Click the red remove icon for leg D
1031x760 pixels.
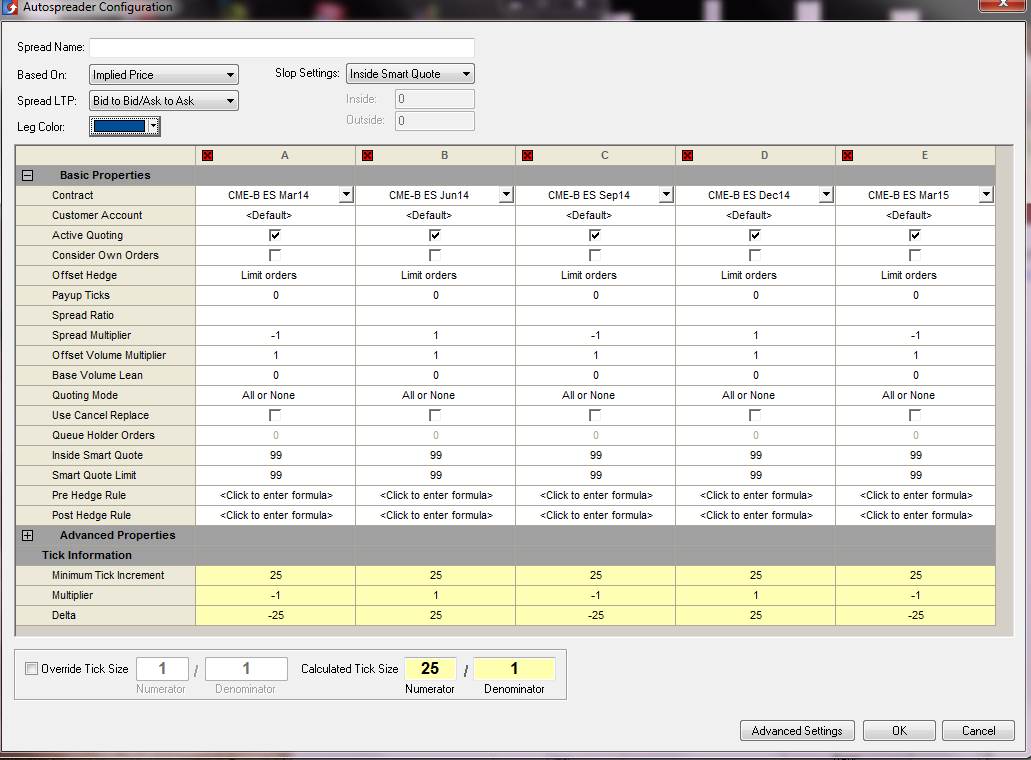click(x=688, y=156)
